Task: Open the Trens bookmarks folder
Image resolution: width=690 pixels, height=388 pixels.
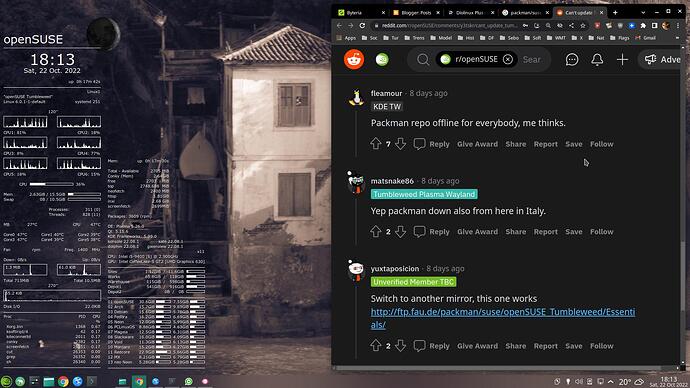Action: click(x=414, y=38)
